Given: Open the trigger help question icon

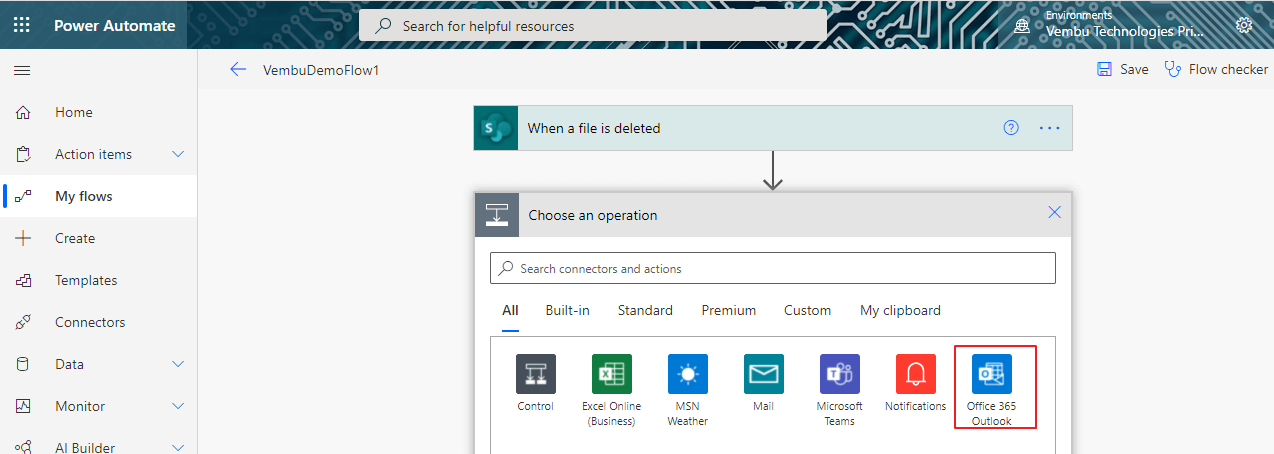Looking at the screenshot, I should tap(1011, 128).
